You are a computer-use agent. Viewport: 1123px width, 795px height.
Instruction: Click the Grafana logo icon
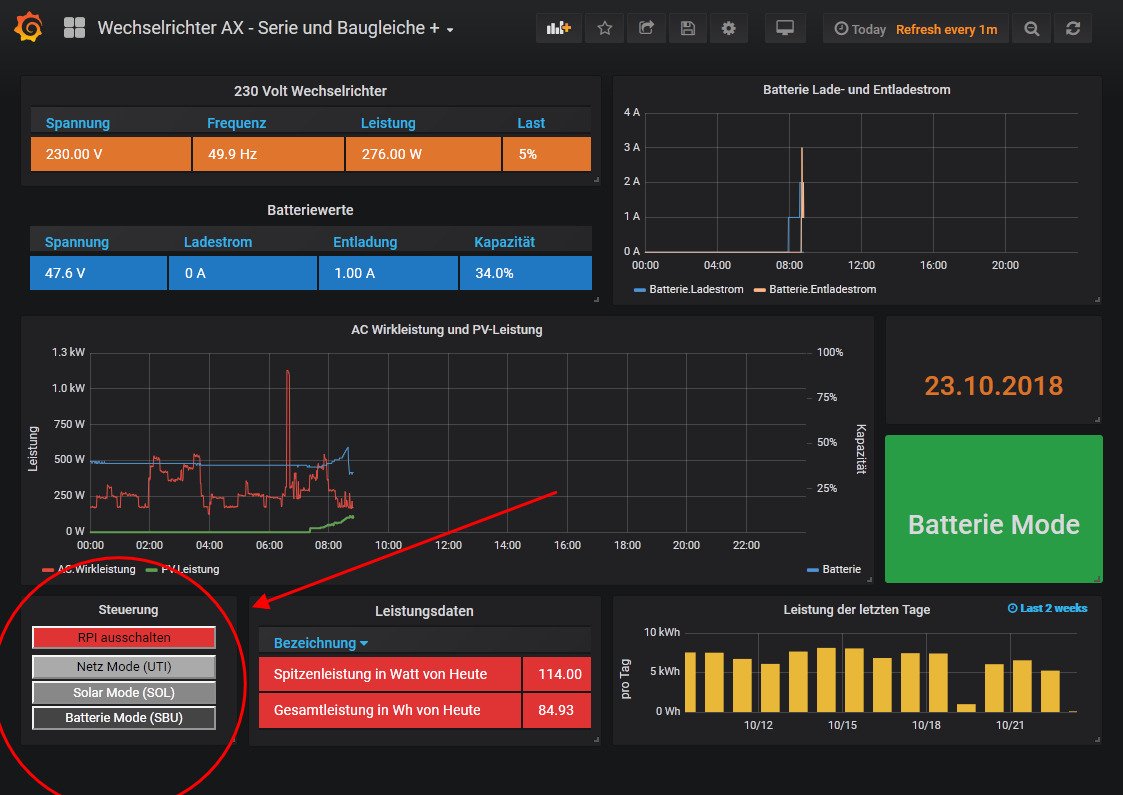(28, 28)
